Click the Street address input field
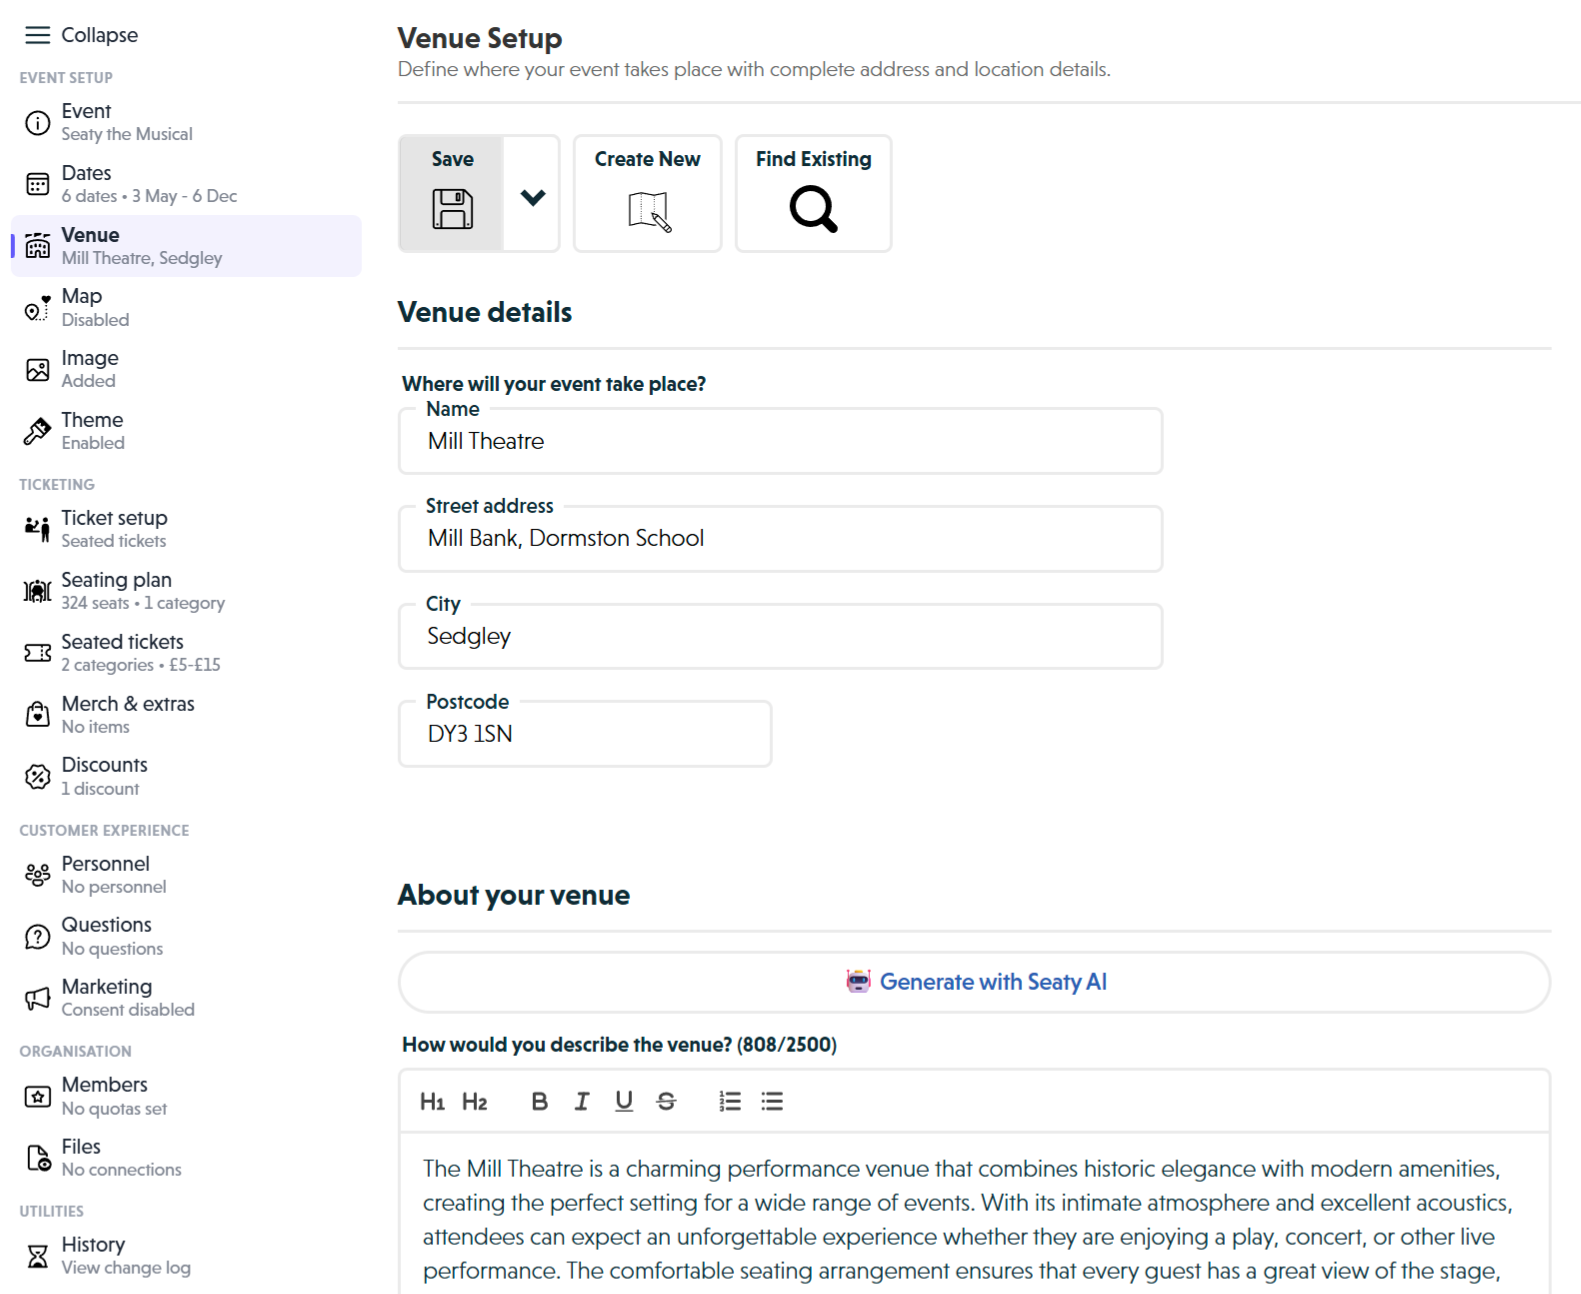The height and width of the screenshot is (1294, 1581). tap(780, 539)
